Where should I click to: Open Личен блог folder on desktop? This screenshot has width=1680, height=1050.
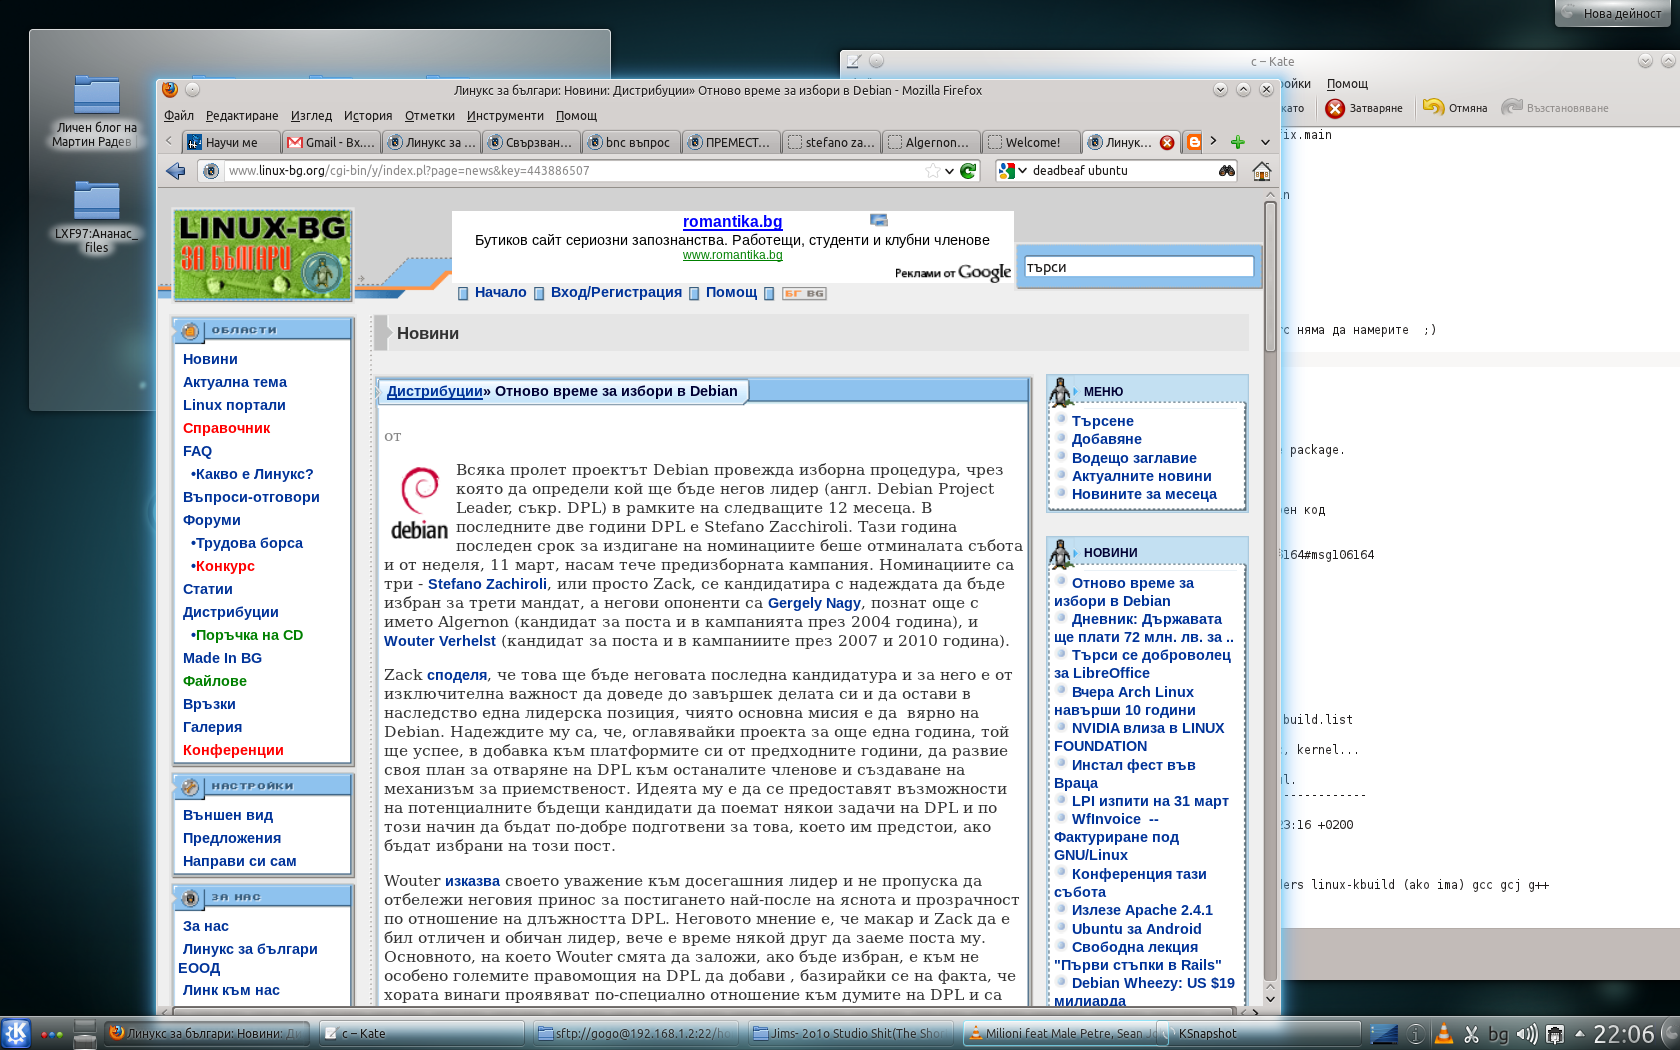[96, 110]
